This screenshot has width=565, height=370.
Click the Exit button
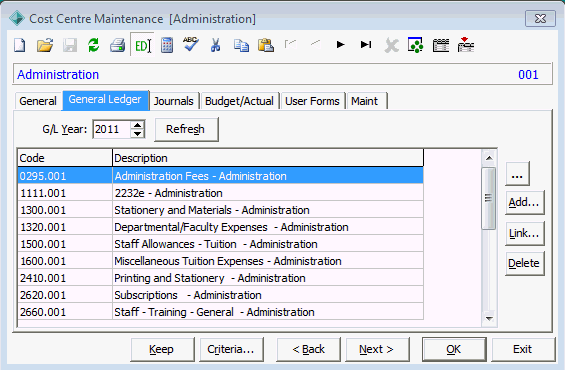(x=523, y=349)
